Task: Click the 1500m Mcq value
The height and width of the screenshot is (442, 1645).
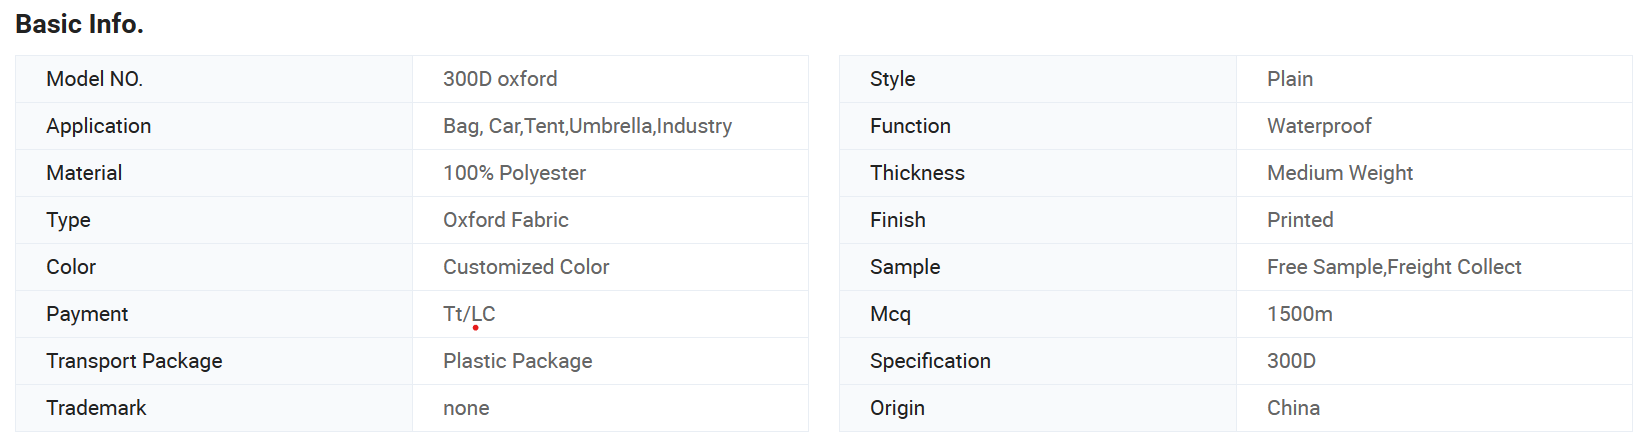Action: point(1299,314)
